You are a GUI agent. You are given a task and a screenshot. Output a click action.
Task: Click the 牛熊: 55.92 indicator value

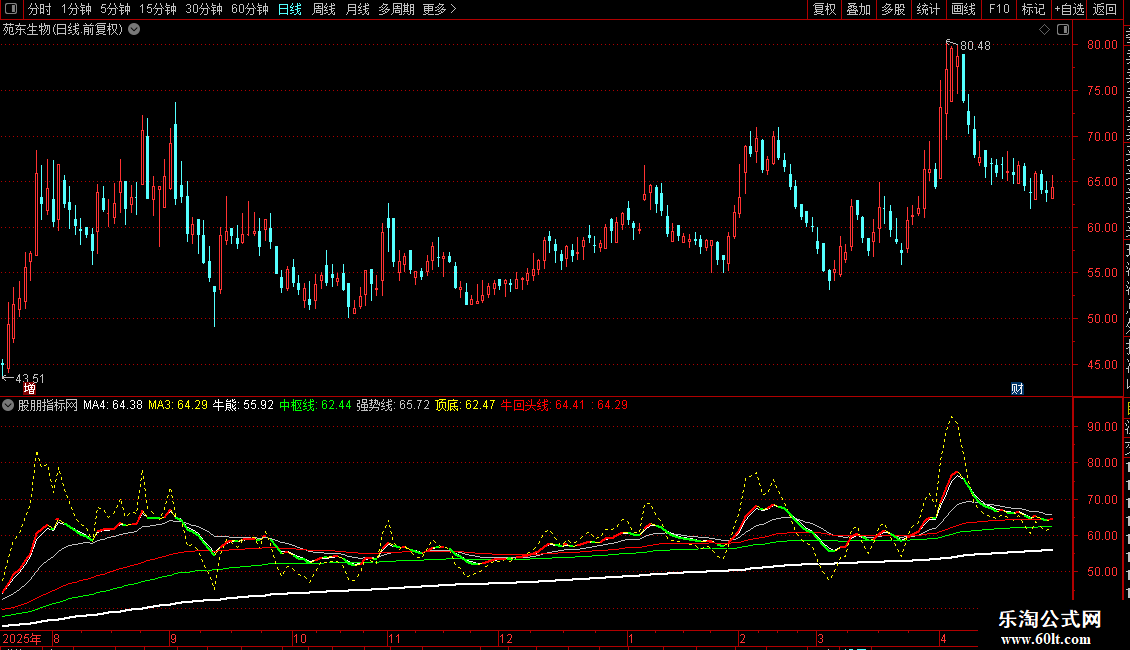point(243,405)
